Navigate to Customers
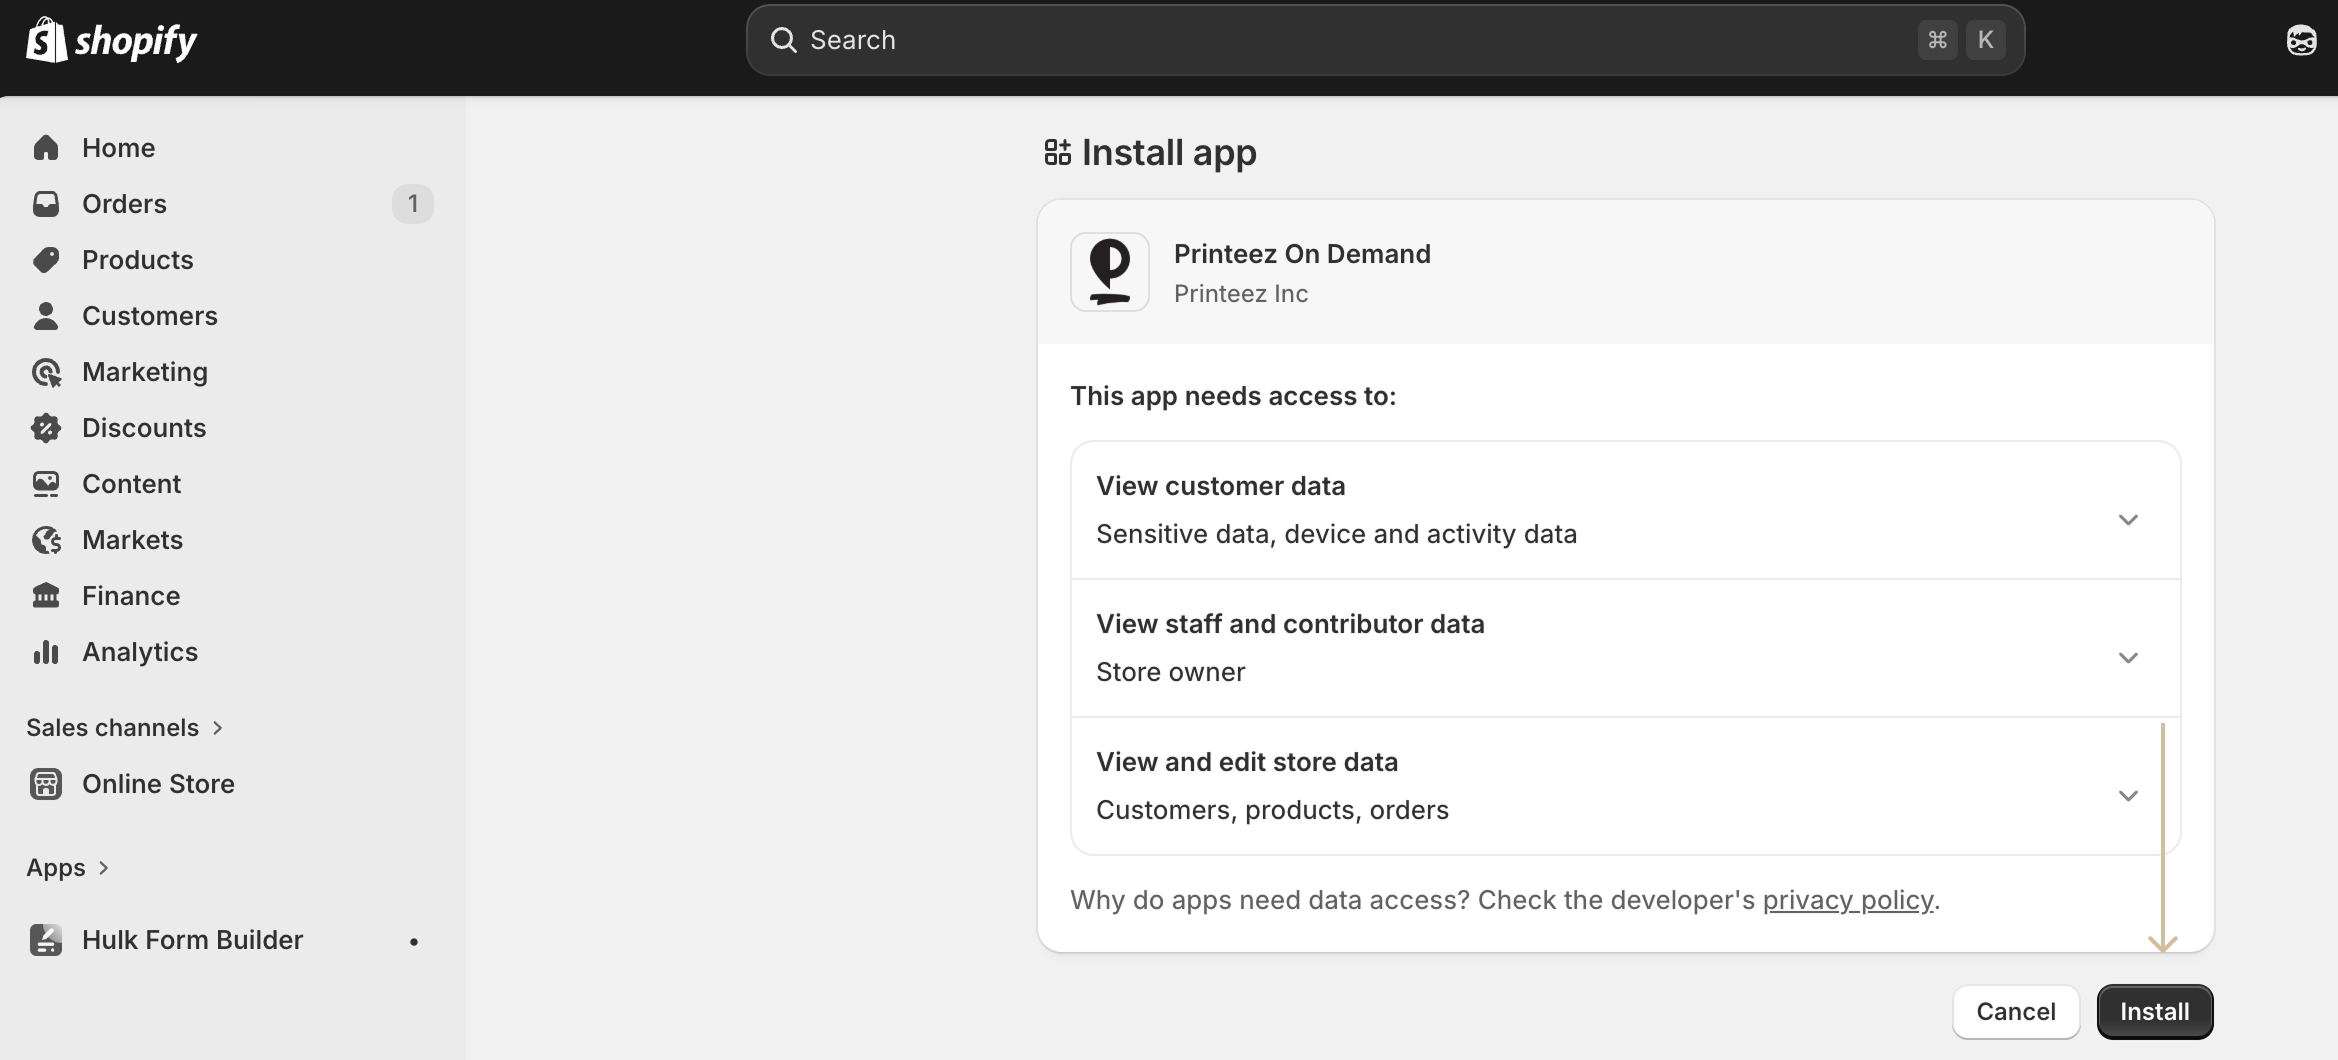2338x1060 pixels. click(x=232, y=316)
